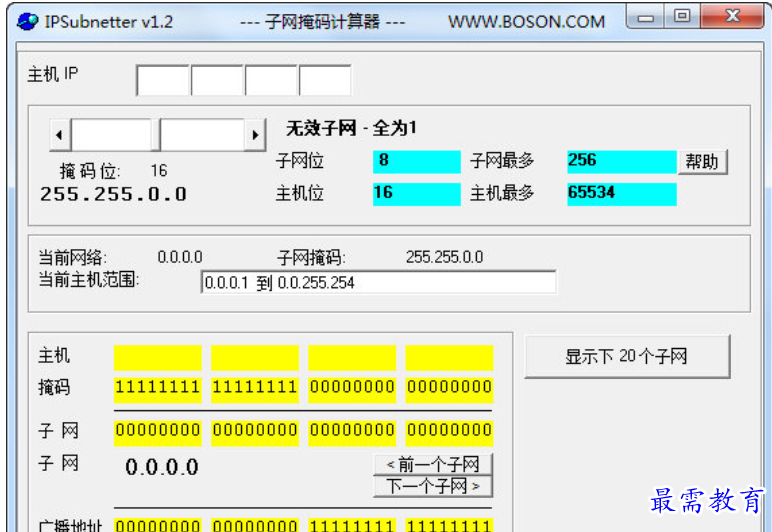772x532 pixels.
Task: Click the 下一个子网 next subnet button
Action: [433, 486]
